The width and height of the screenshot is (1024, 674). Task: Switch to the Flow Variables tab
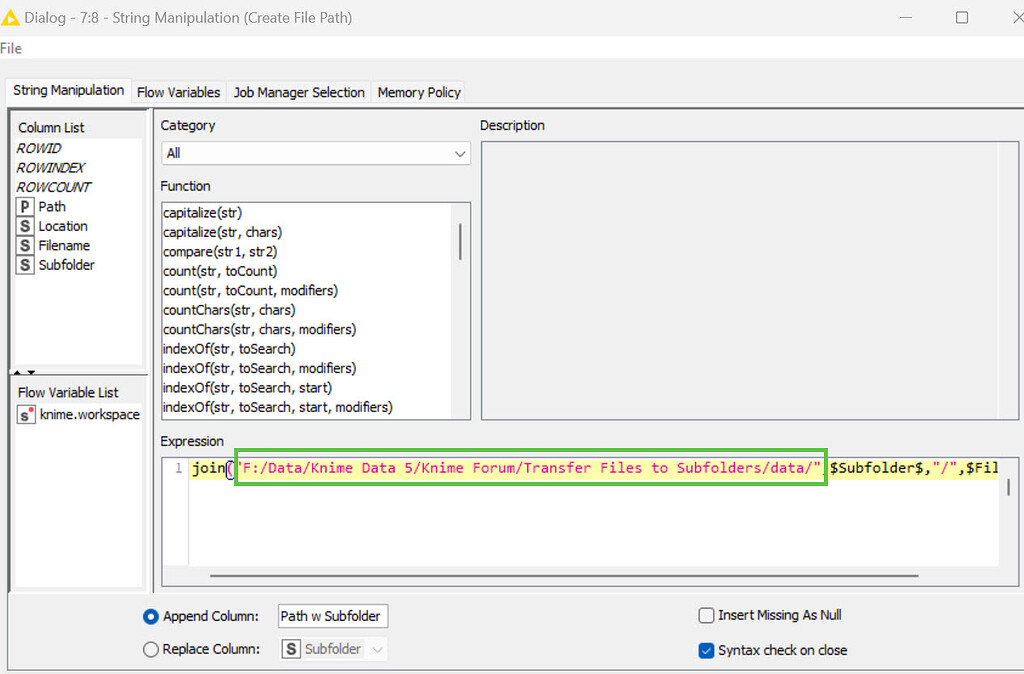[x=178, y=91]
